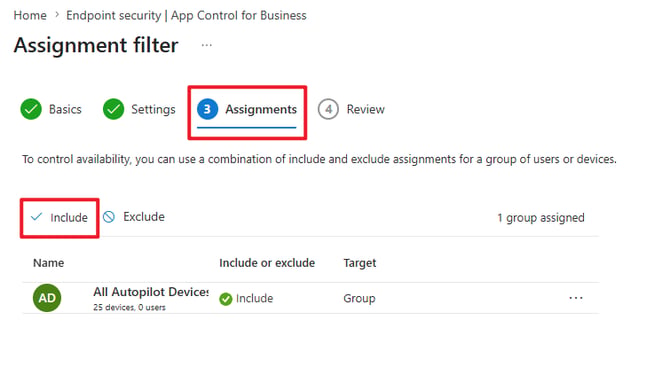Click the AD group avatar icon

47,298
